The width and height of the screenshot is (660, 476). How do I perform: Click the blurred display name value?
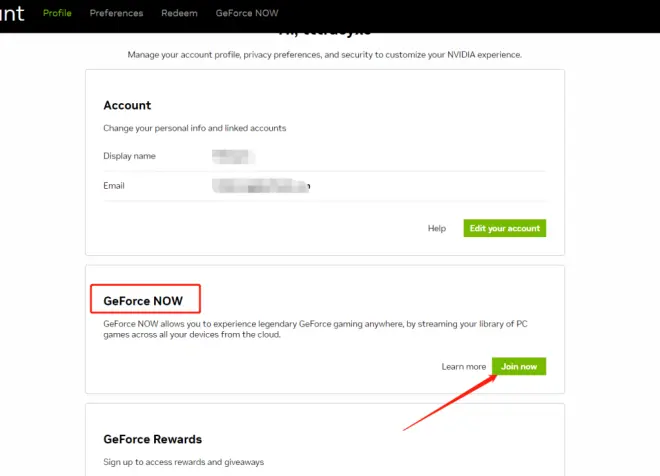(x=234, y=157)
